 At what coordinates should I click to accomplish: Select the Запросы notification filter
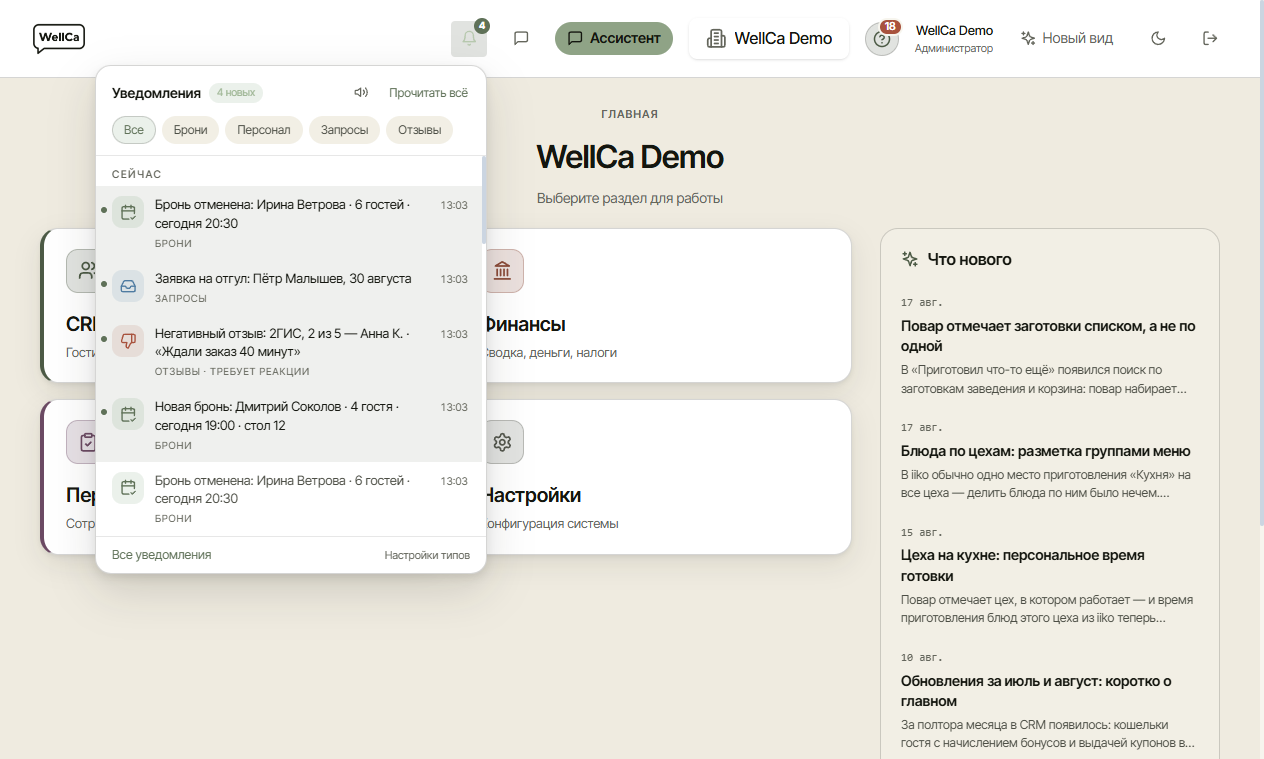click(344, 130)
